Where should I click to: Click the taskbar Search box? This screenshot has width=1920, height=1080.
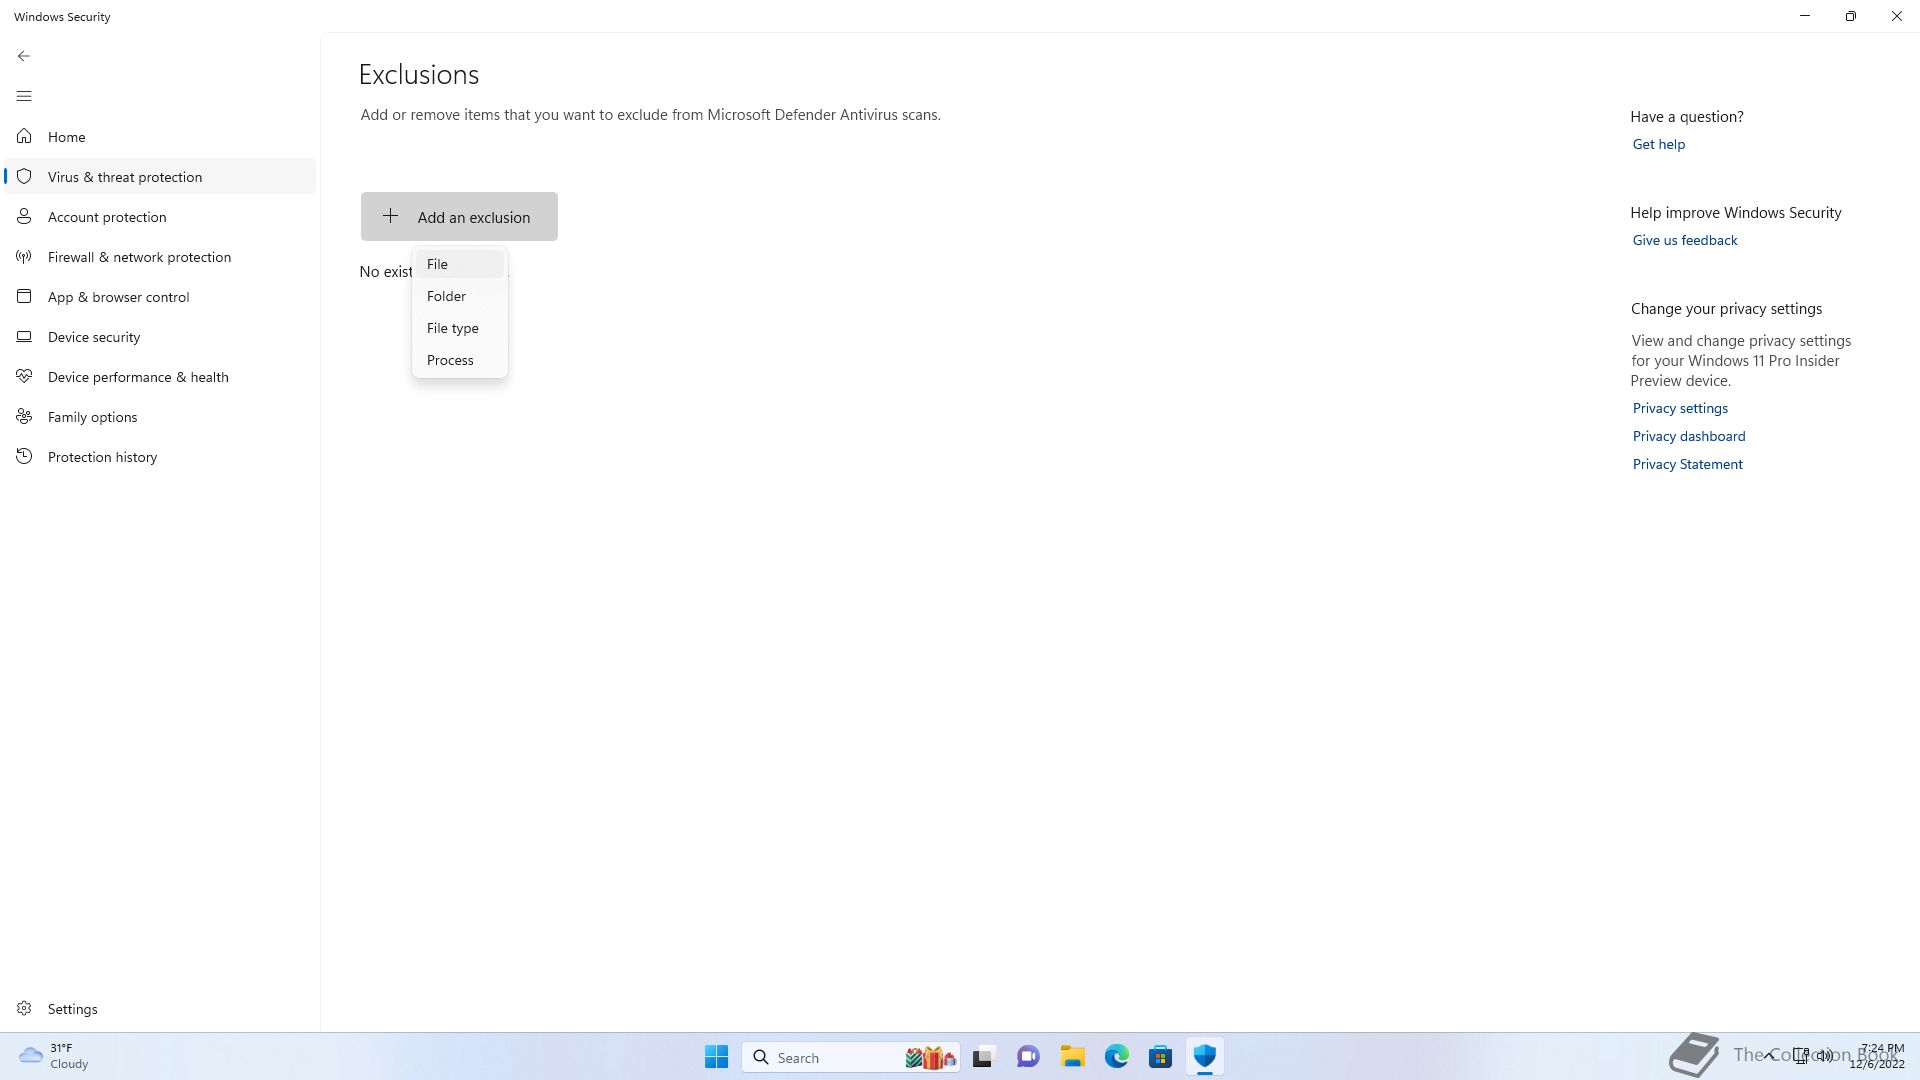tap(851, 1057)
